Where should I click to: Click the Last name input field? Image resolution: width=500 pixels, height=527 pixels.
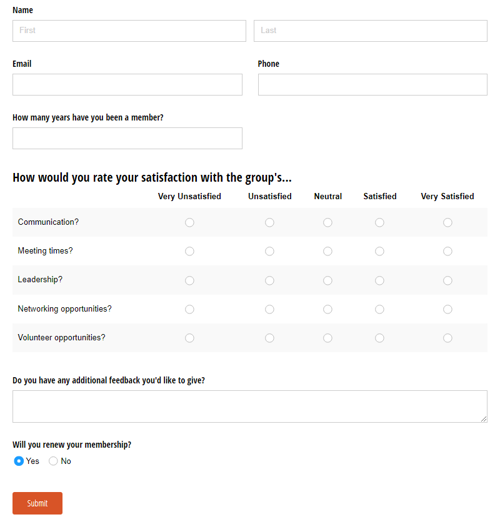(370, 31)
